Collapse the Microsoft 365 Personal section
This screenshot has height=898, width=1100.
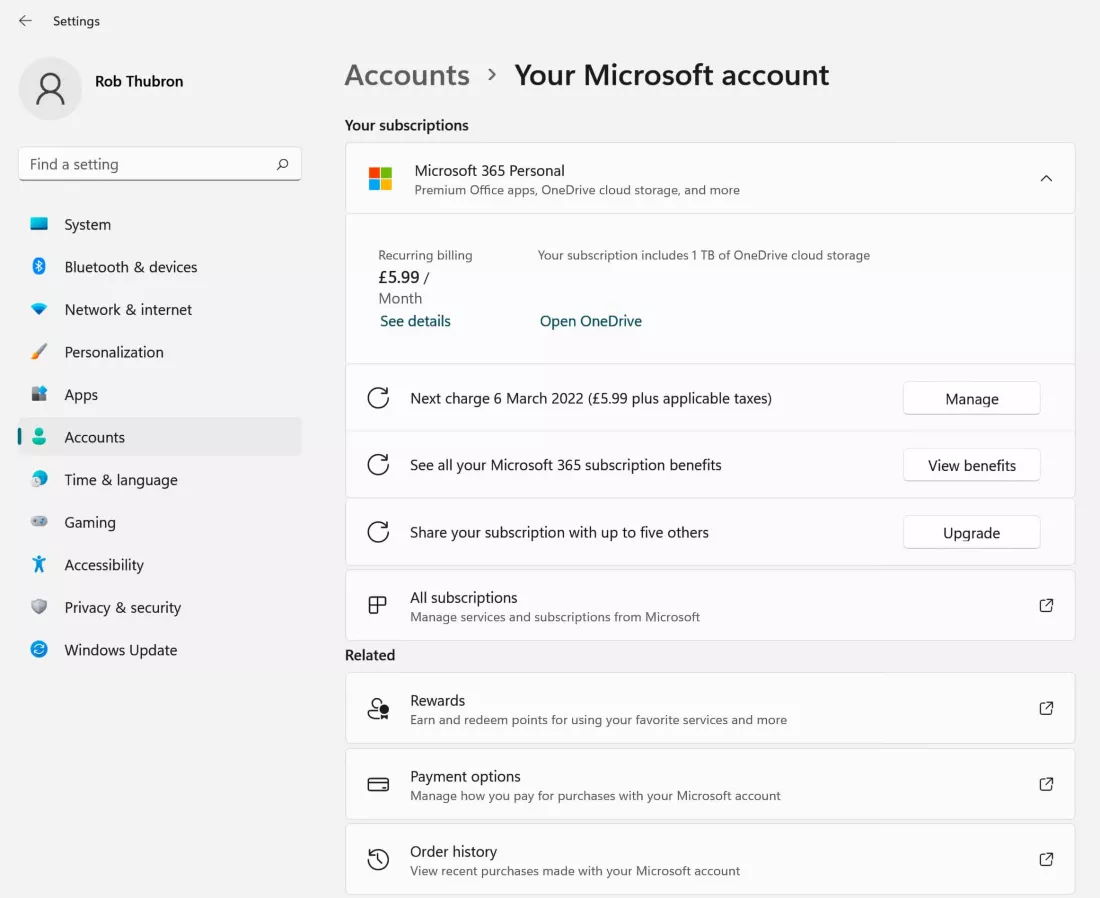[x=1046, y=179]
